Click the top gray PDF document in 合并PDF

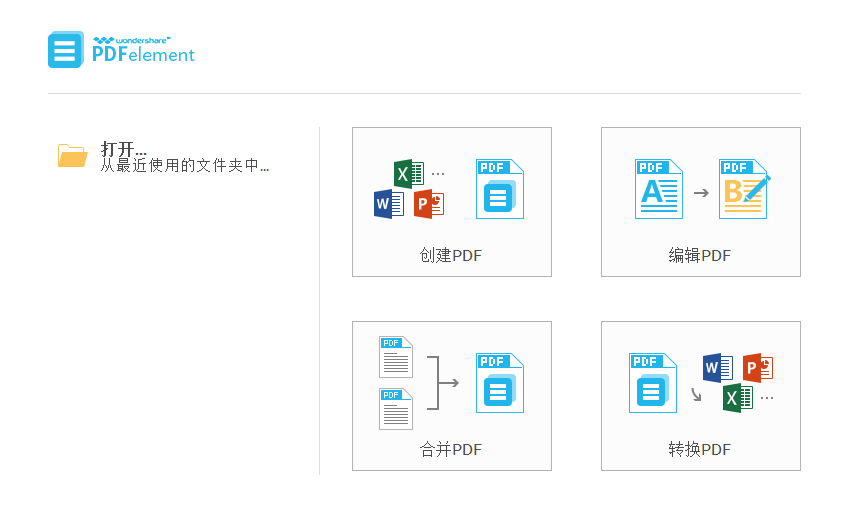[x=396, y=357]
